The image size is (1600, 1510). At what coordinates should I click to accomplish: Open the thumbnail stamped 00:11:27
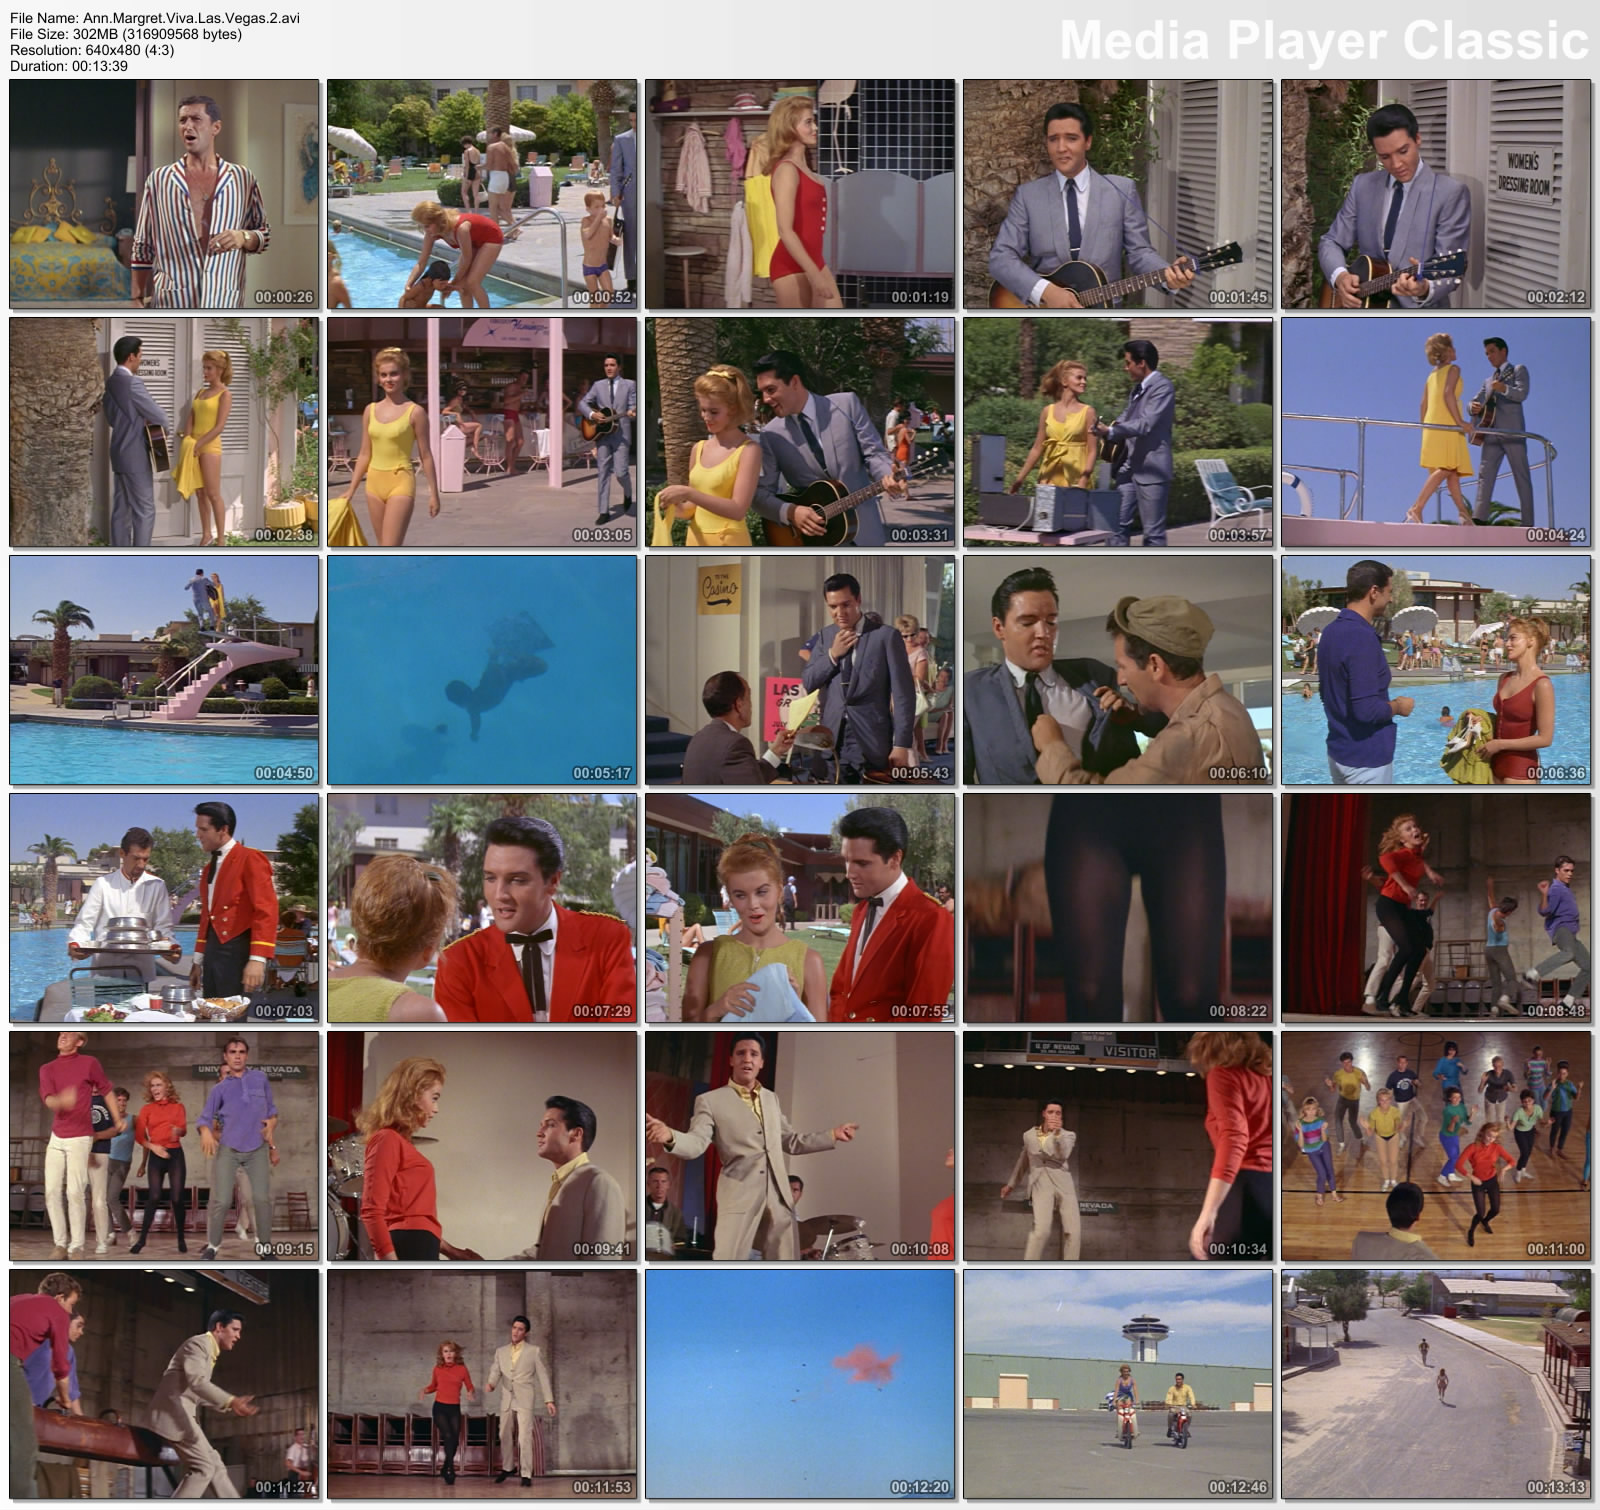164,1384
